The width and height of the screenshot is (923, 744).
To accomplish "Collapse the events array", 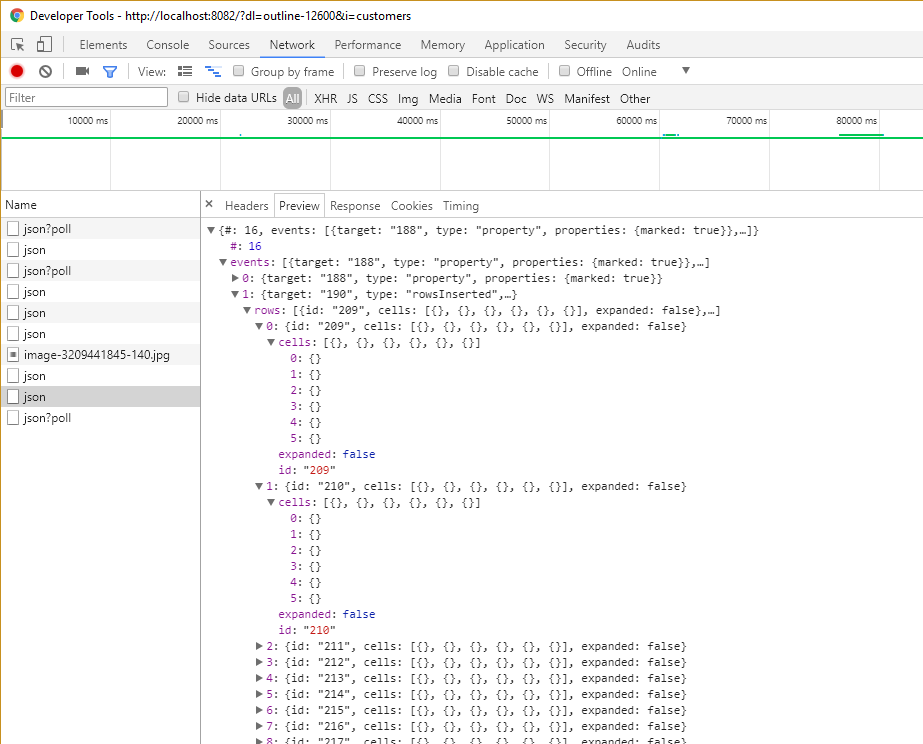I will pyautogui.click(x=223, y=262).
